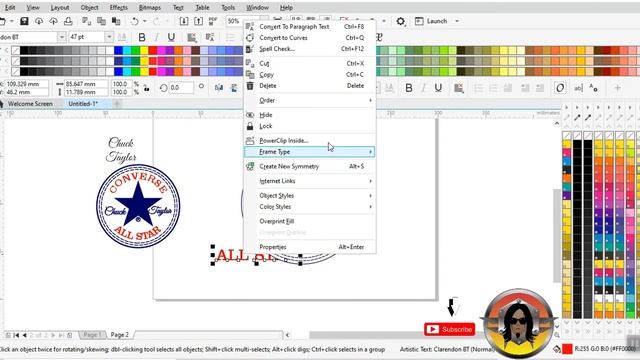
Task: Click the no-fill swatch in the top palette row
Action: coord(16,51)
